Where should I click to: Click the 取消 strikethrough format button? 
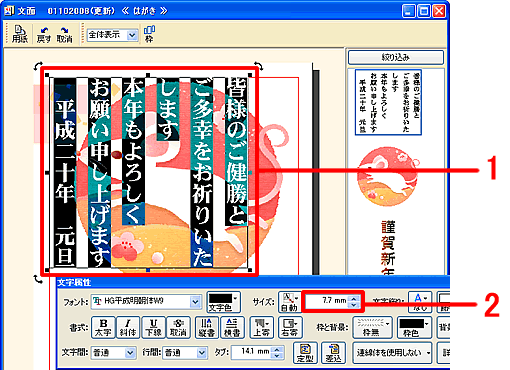point(178,328)
